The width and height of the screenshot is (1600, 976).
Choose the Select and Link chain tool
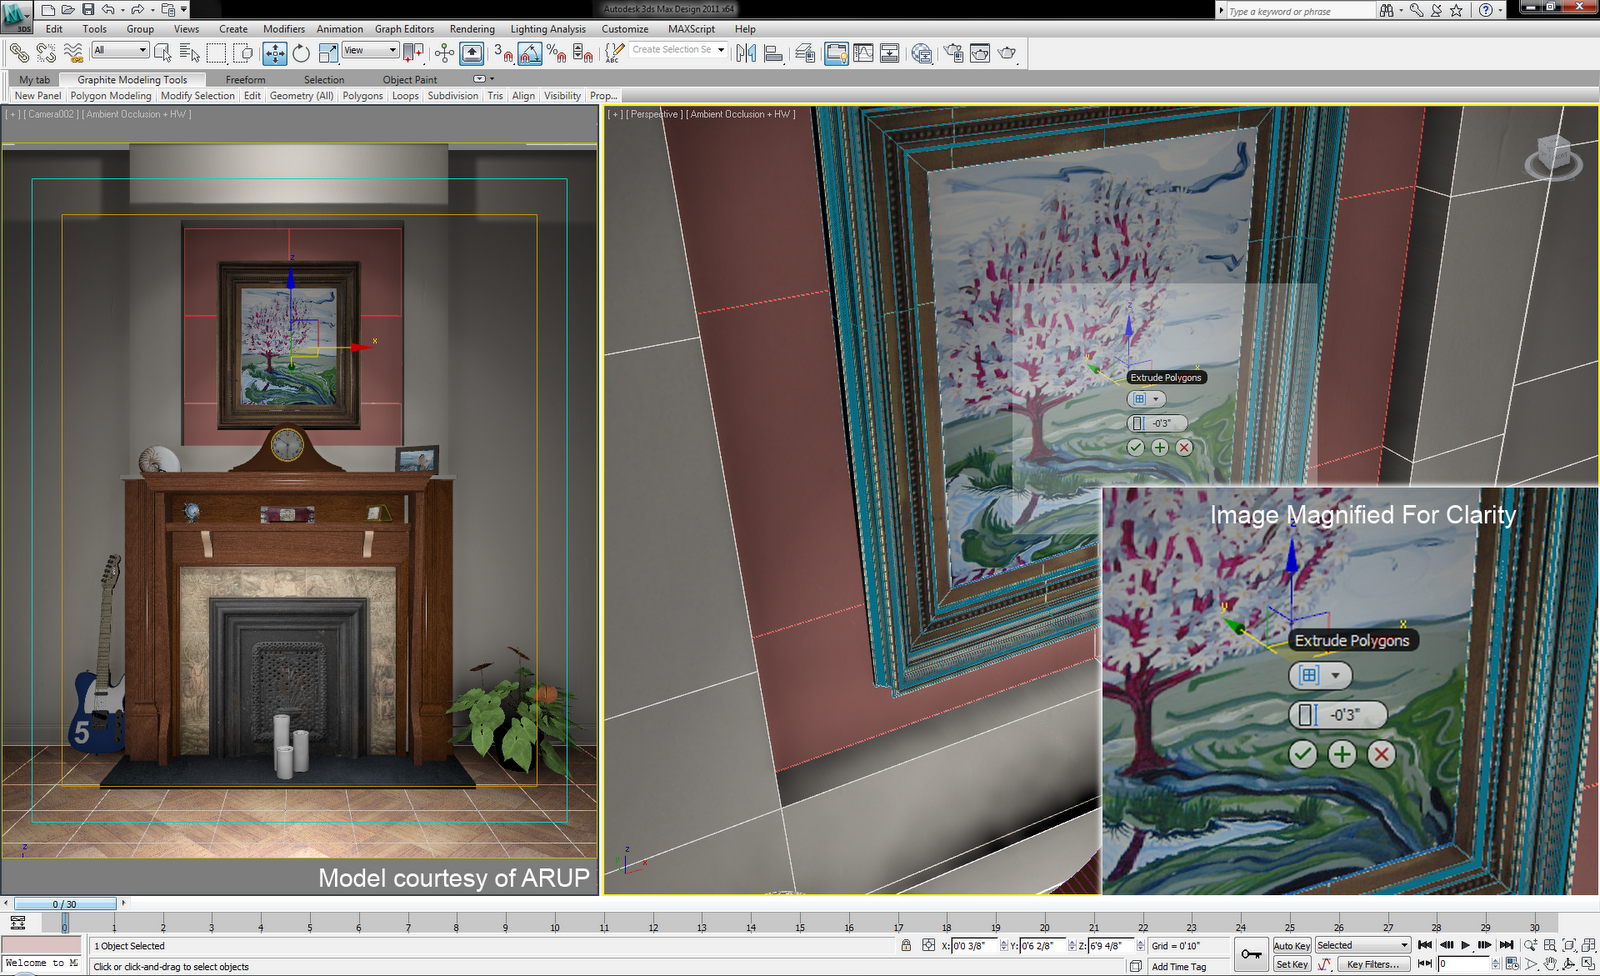click(x=19, y=52)
